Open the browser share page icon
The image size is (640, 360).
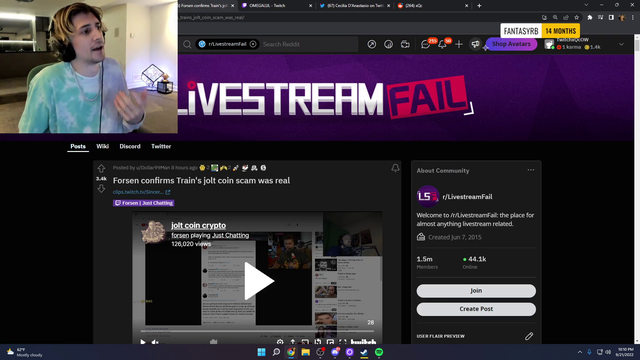(x=566, y=18)
